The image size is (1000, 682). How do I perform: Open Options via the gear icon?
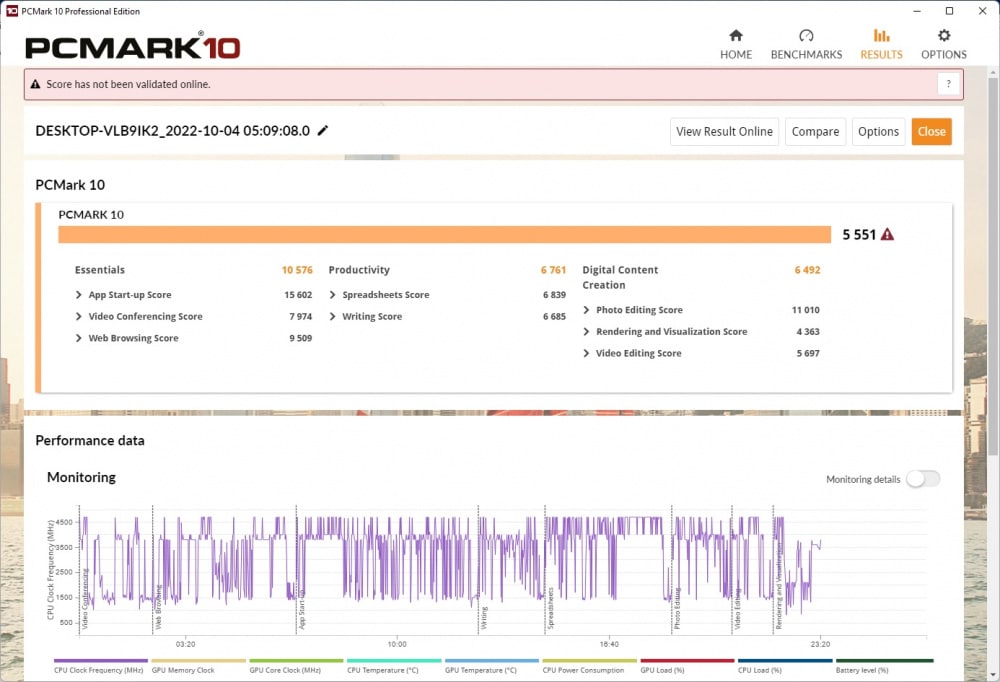pyautogui.click(x=944, y=35)
